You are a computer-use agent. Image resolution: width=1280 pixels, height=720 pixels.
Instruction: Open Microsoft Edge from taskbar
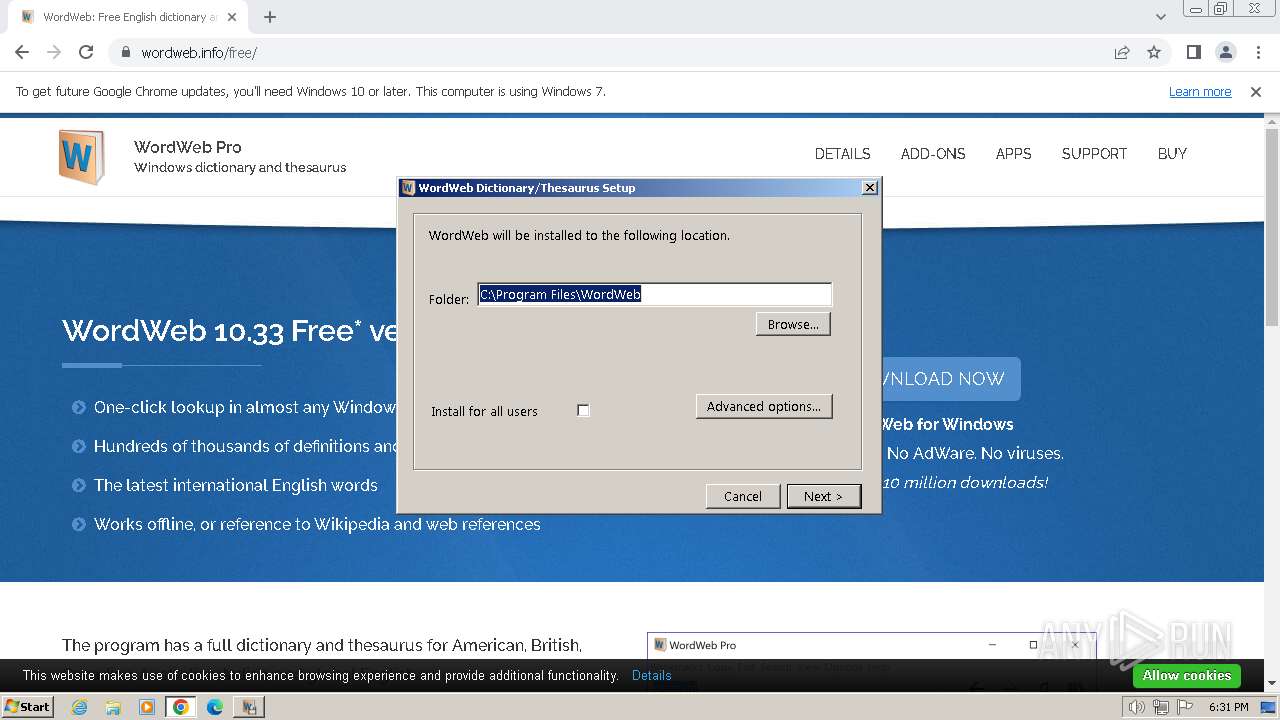215,707
